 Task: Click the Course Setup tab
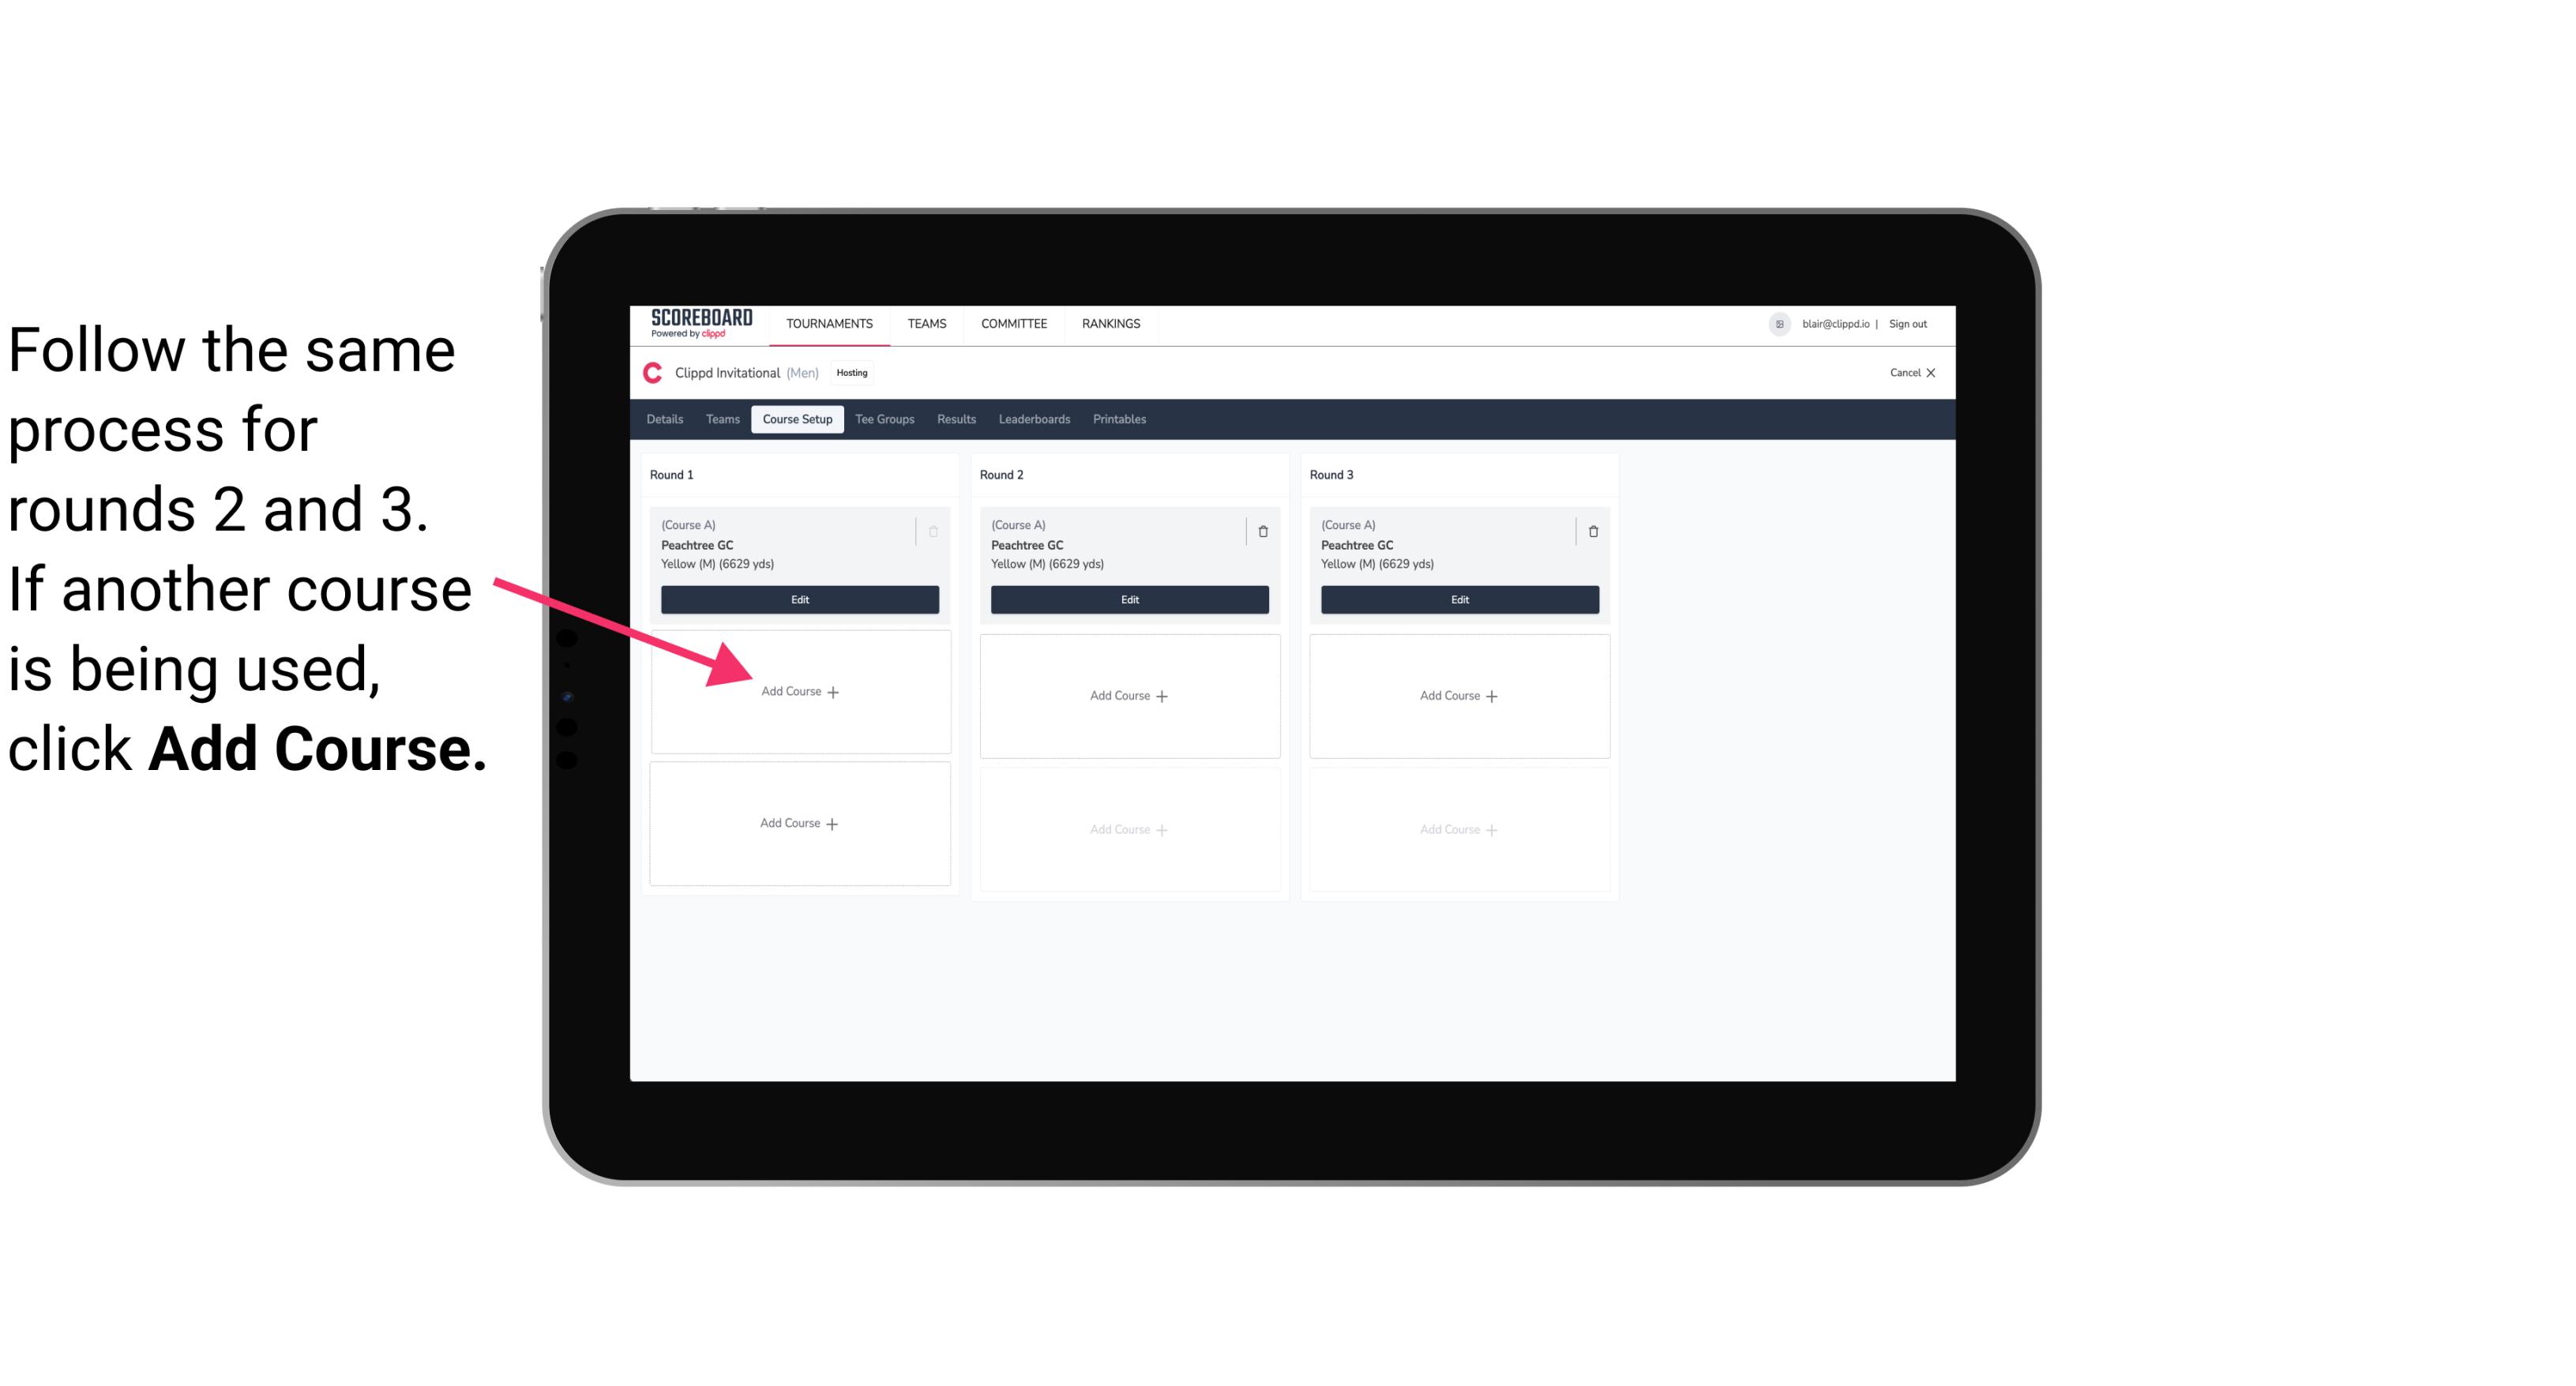(797, 420)
